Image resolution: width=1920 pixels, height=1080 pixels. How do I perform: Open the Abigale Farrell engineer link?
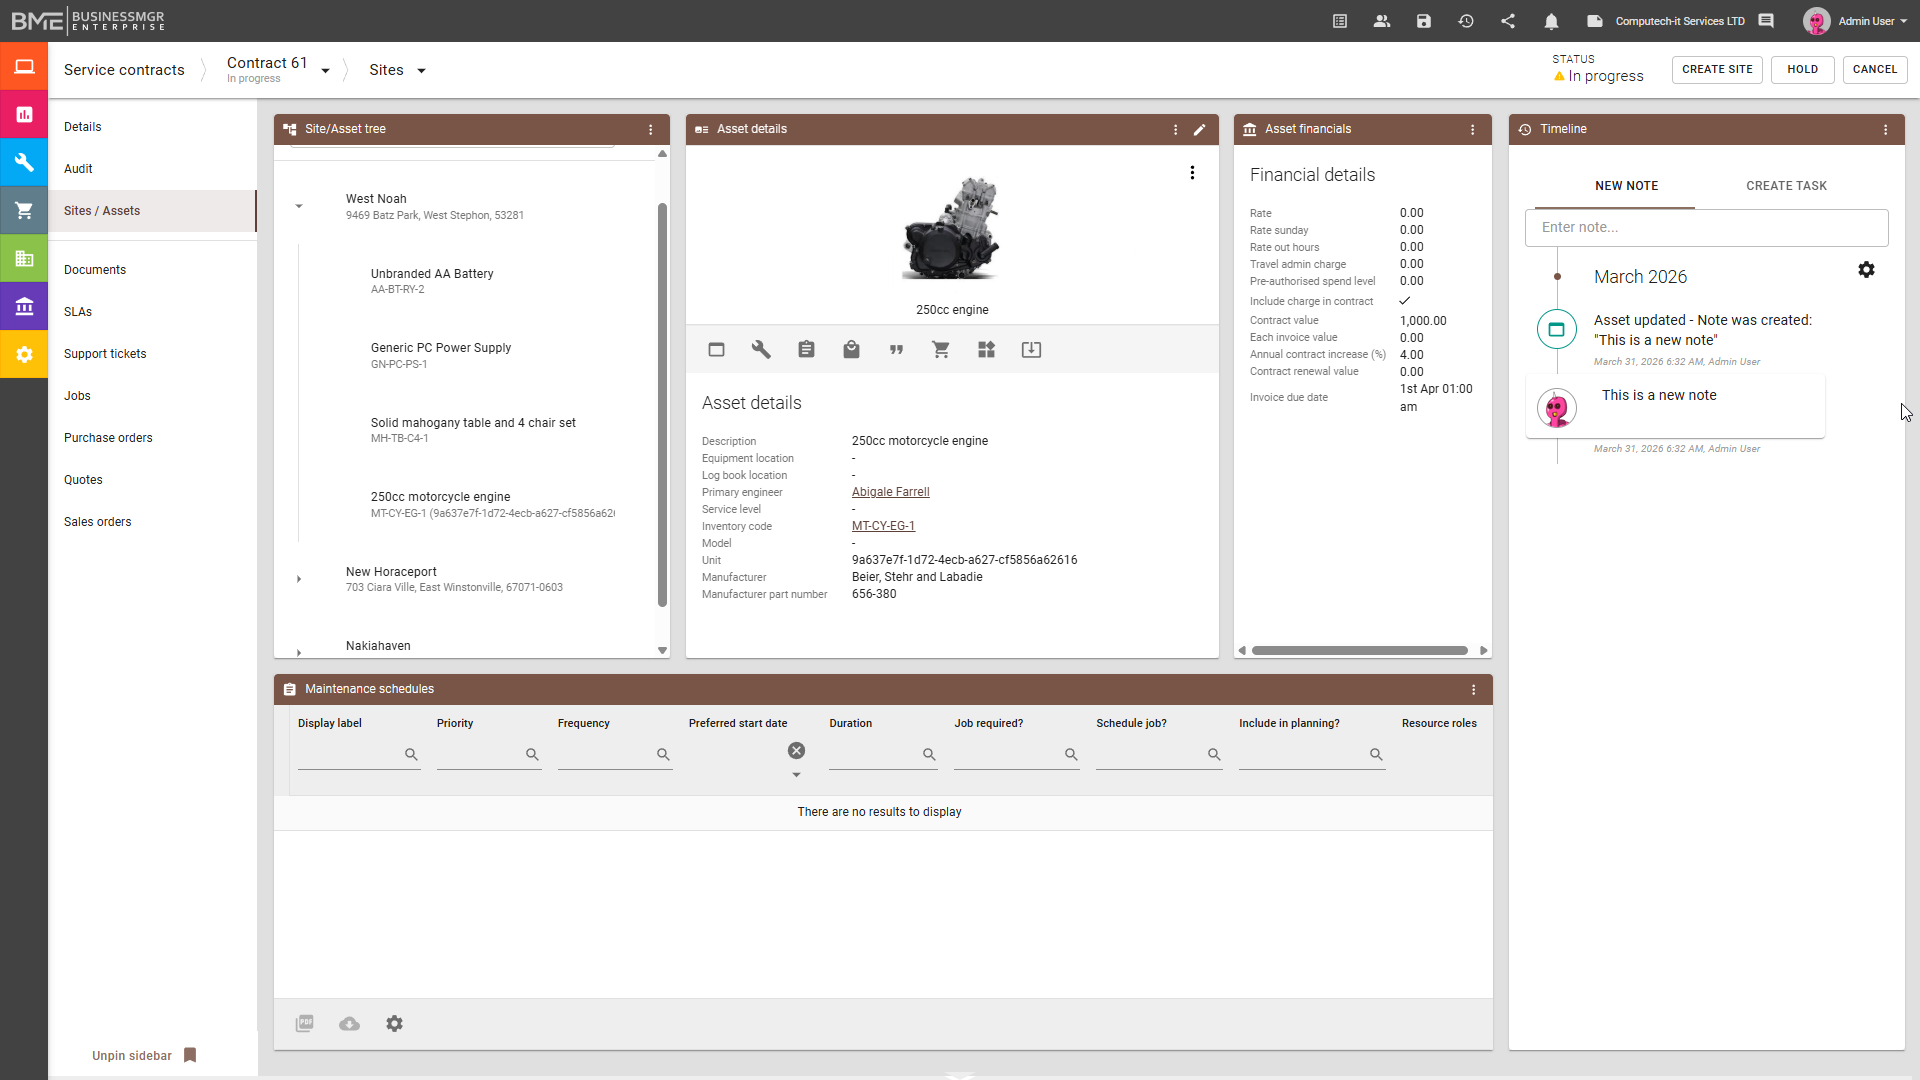[x=890, y=492]
